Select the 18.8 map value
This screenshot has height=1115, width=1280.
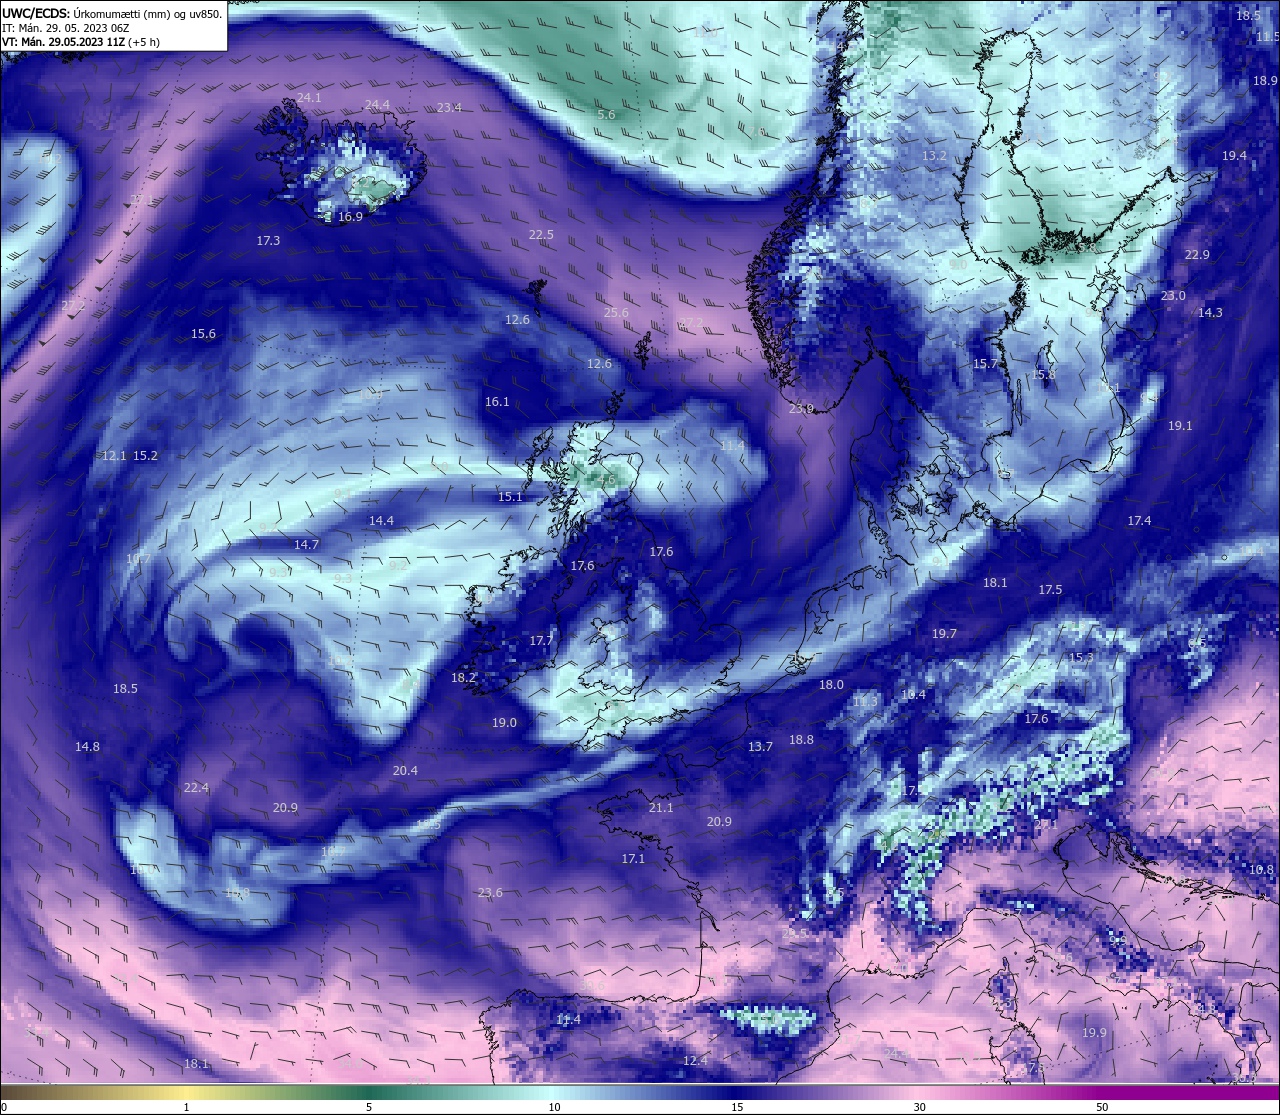coord(801,740)
